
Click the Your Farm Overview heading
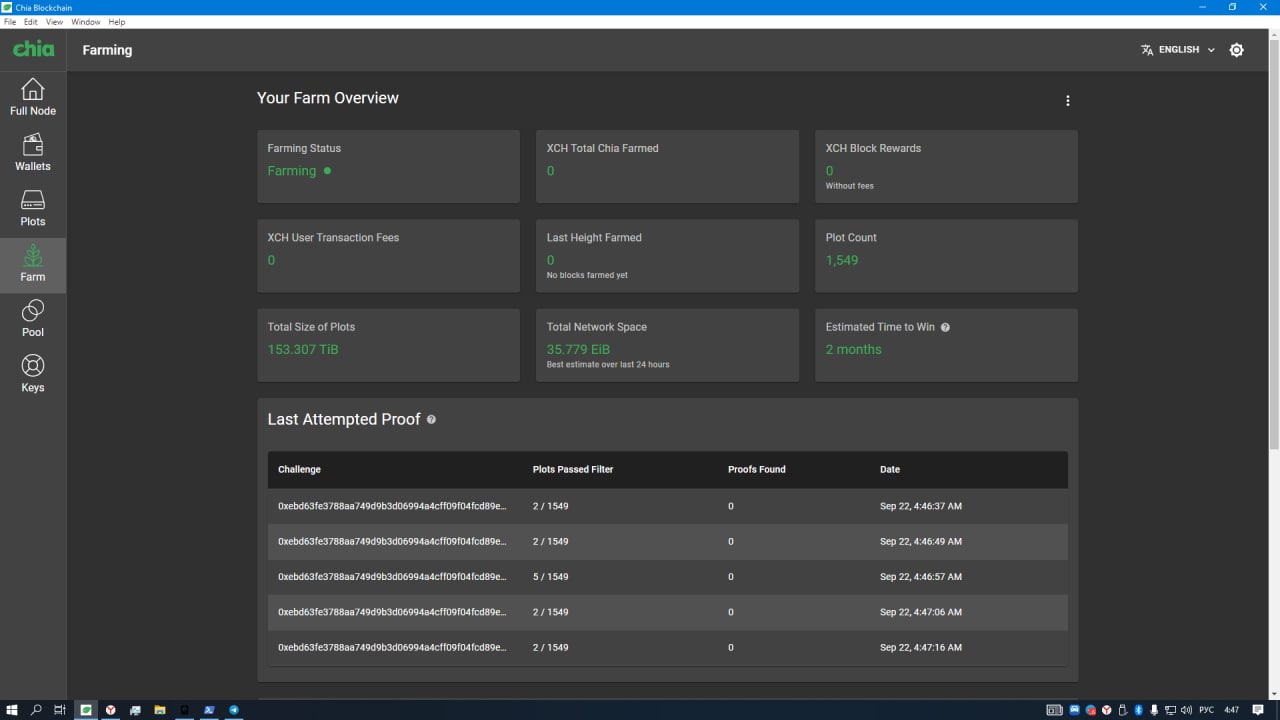tap(328, 98)
